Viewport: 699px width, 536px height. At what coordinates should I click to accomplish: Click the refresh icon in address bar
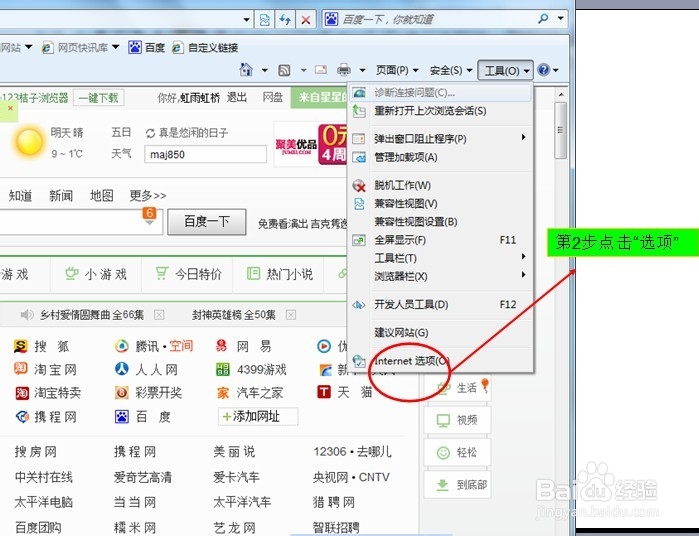(285, 20)
